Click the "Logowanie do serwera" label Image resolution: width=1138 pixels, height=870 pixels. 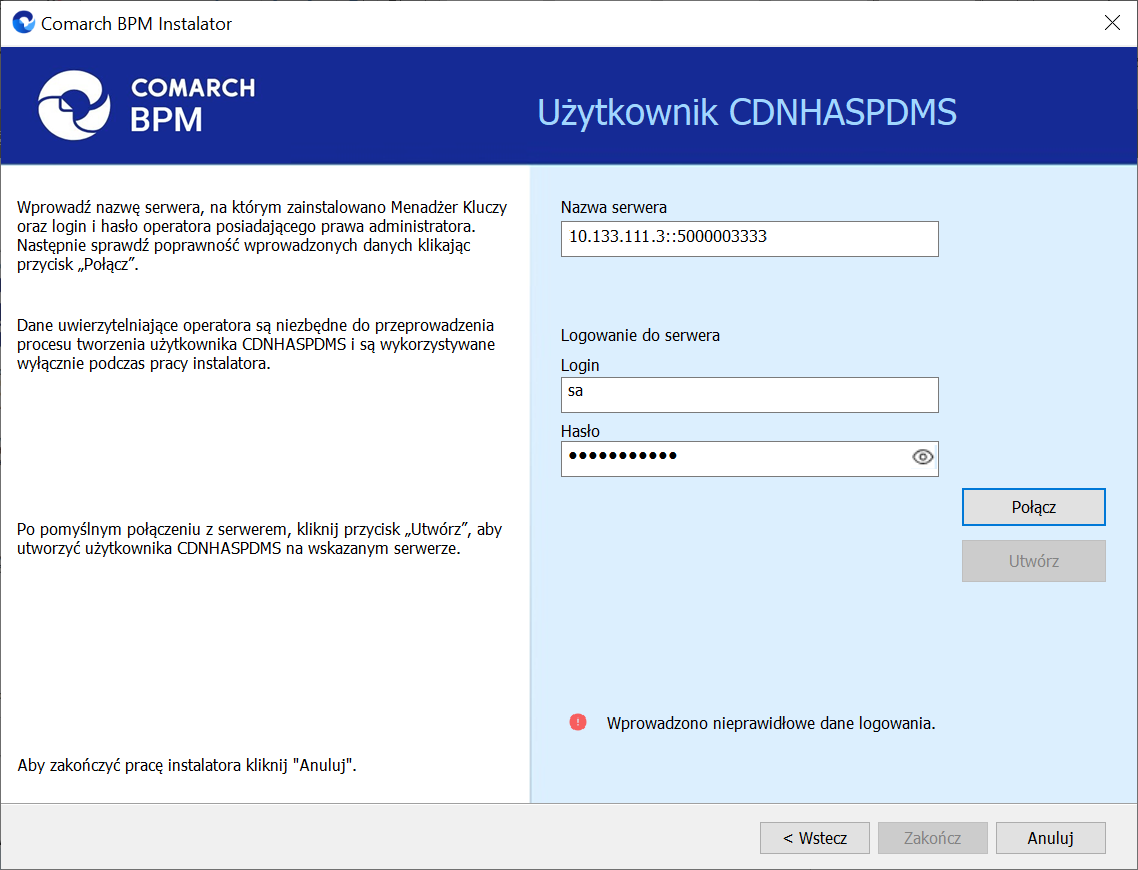[x=640, y=335]
